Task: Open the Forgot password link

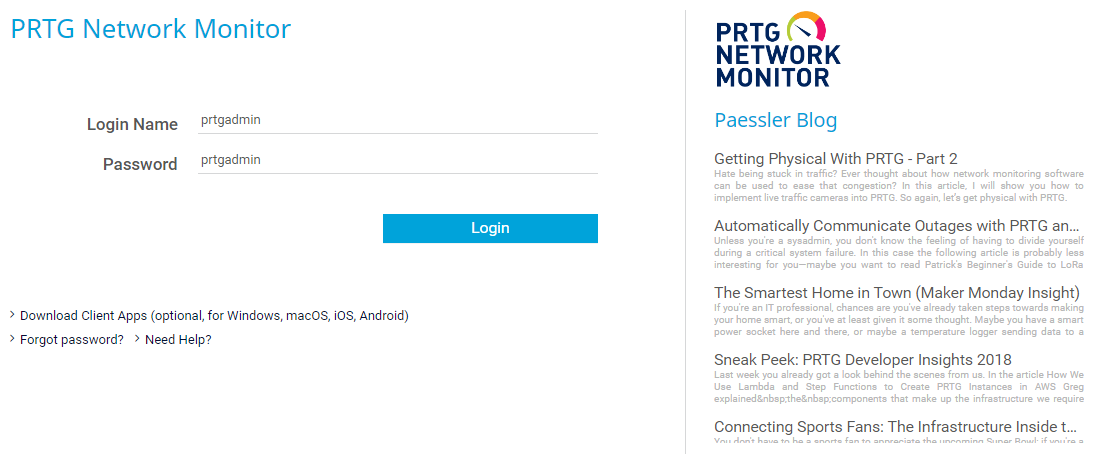Action: click(72, 339)
